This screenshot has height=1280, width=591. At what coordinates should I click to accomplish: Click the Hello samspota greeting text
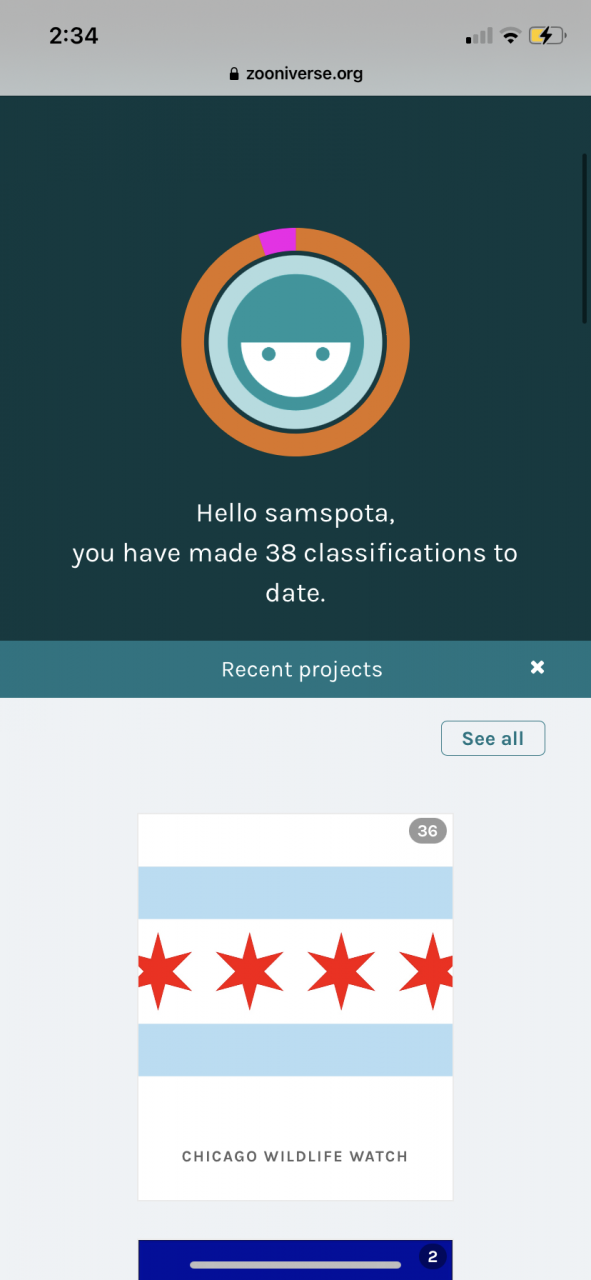pos(296,514)
